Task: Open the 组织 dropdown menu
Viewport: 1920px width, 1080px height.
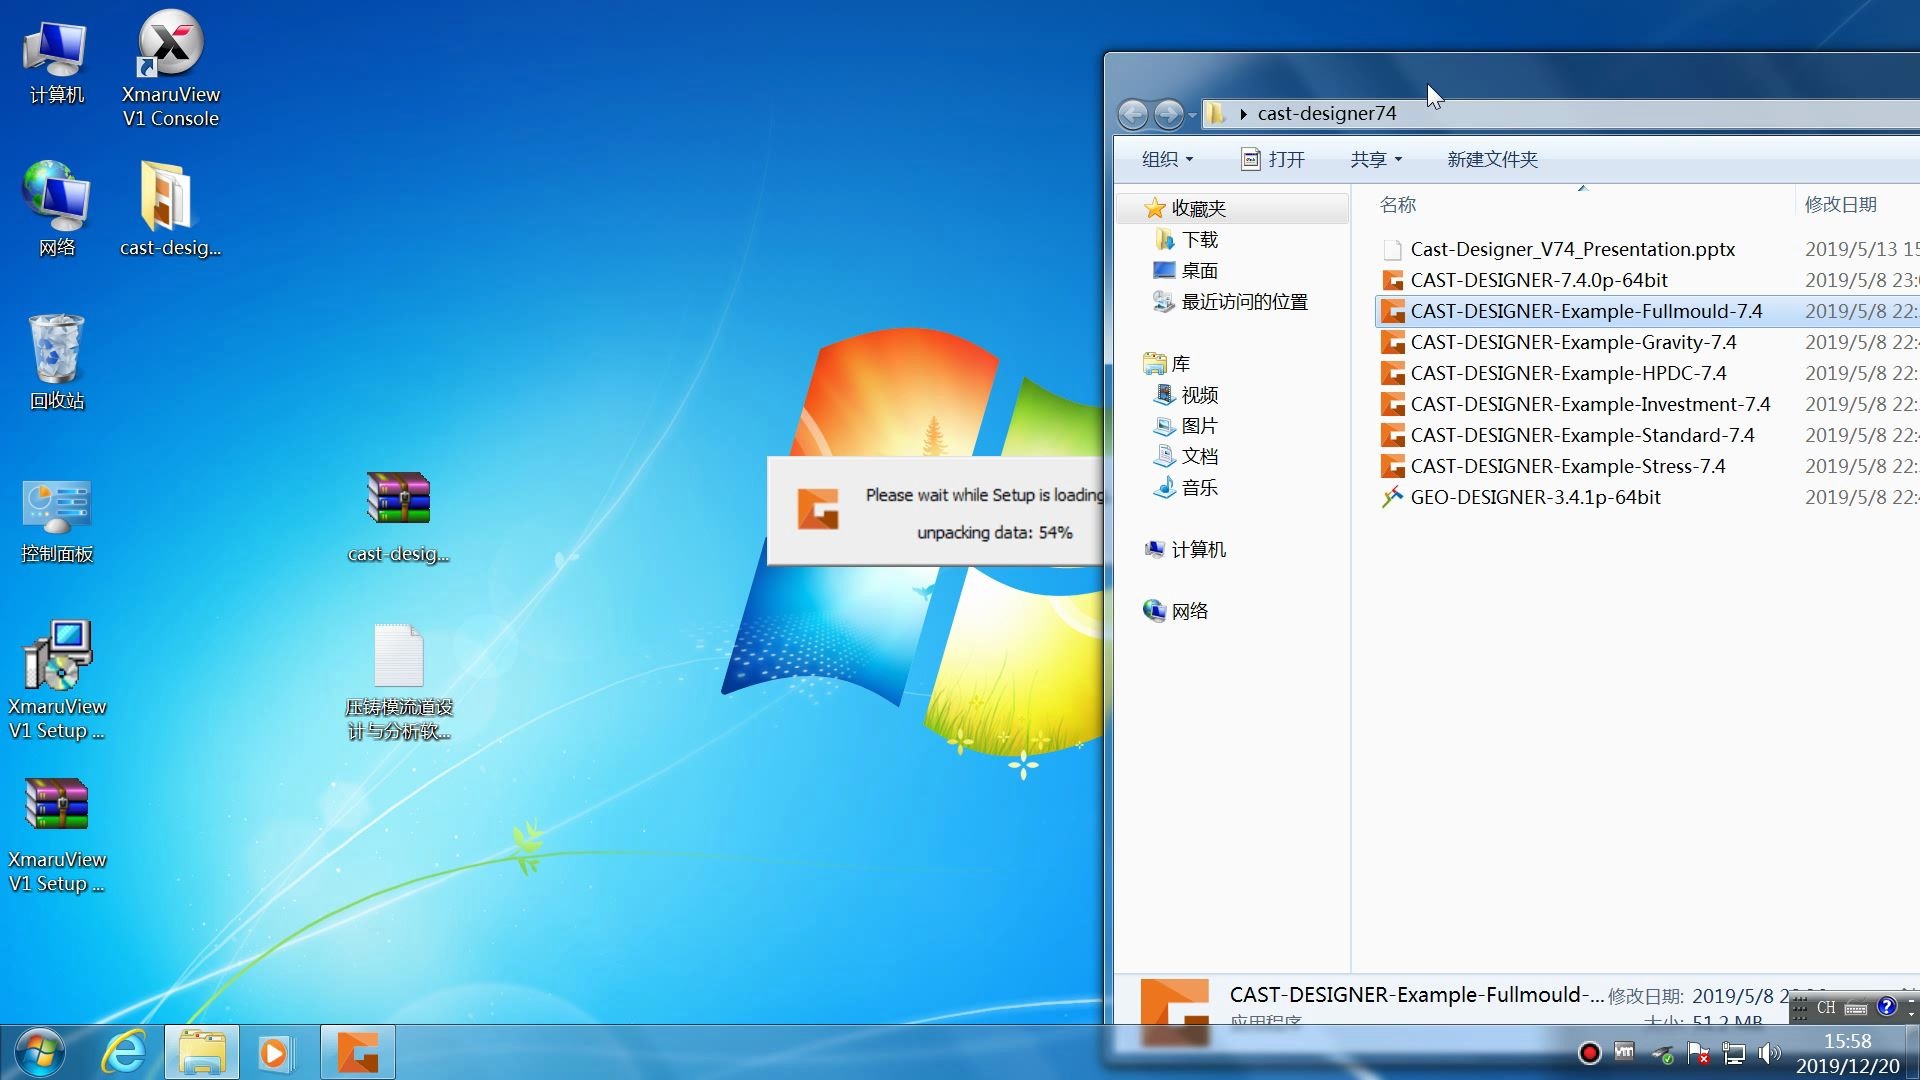Action: point(1167,159)
